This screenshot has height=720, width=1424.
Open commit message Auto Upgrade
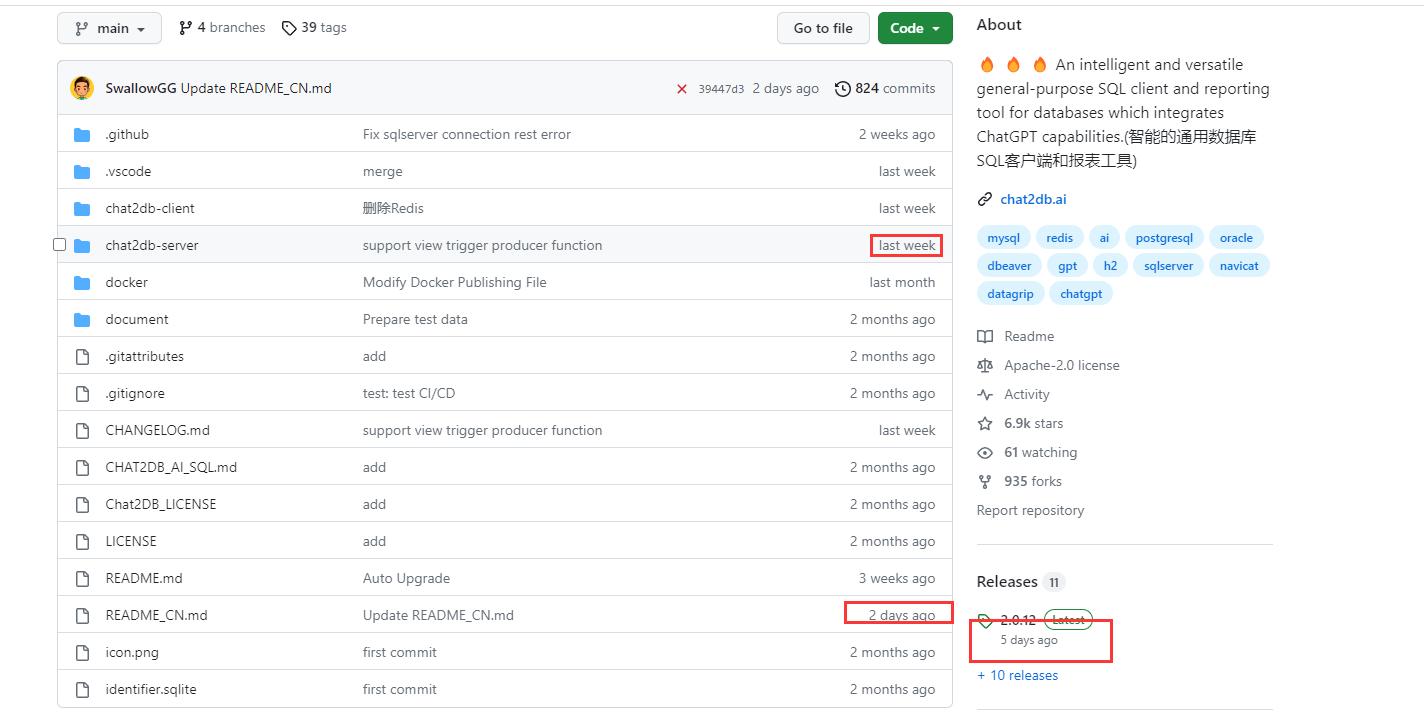tap(406, 578)
